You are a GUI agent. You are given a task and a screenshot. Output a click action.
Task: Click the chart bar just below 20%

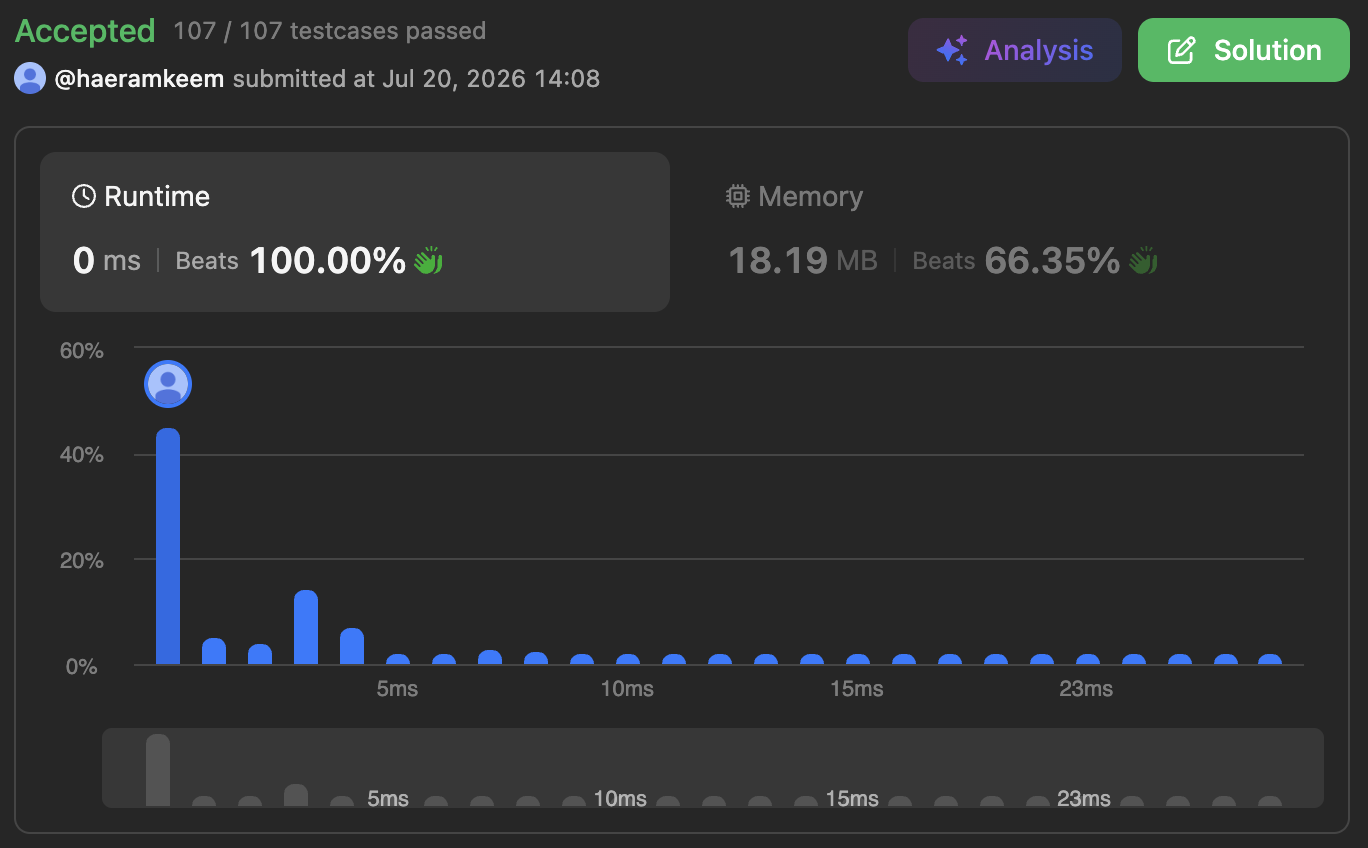[x=306, y=627]
